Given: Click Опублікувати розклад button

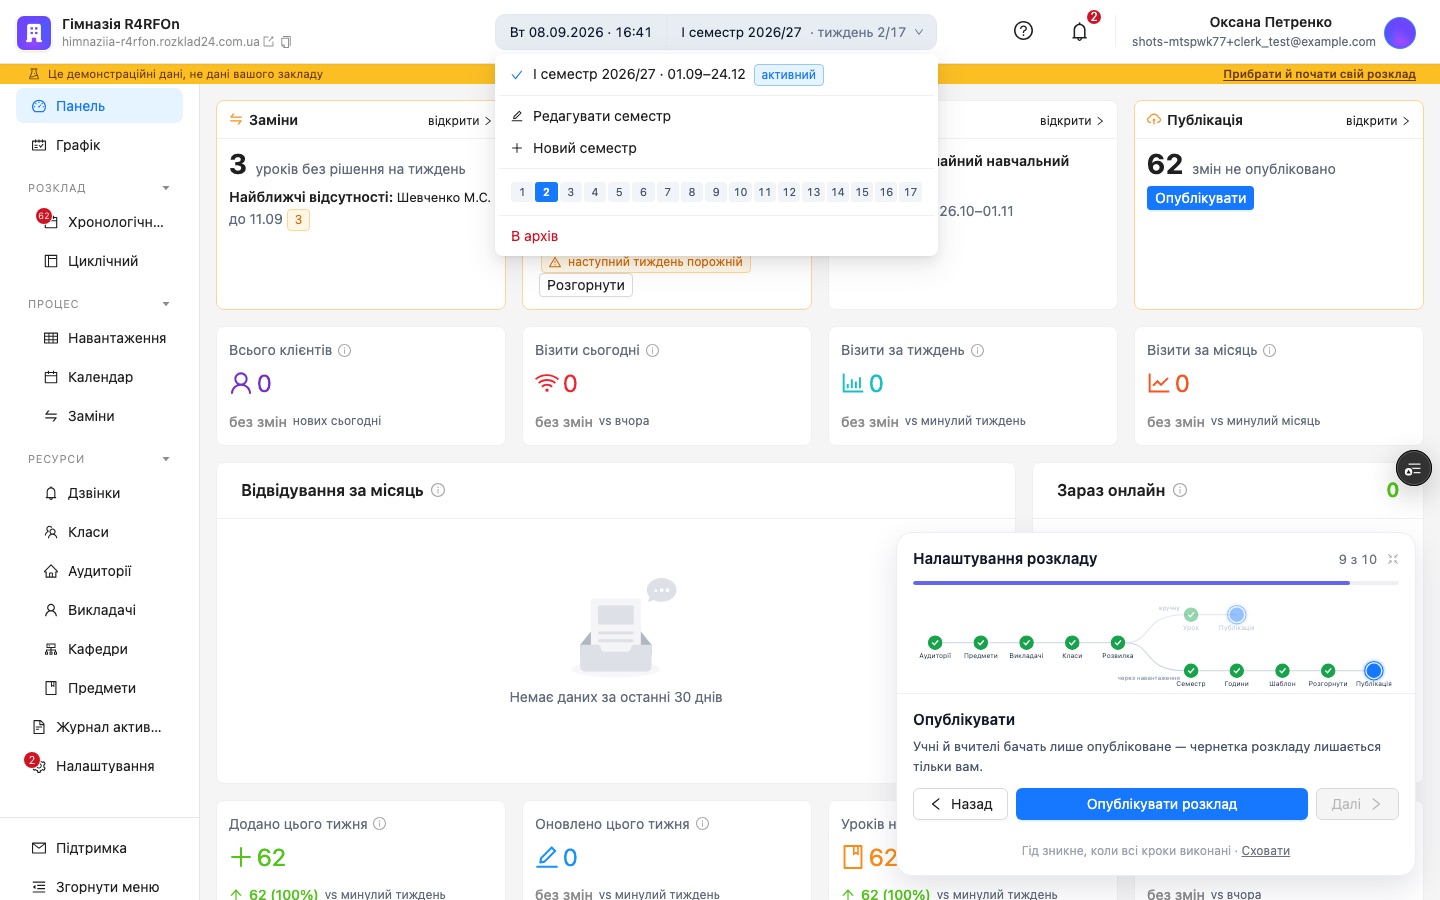Looking at the screenshot, I should 1162,804.
